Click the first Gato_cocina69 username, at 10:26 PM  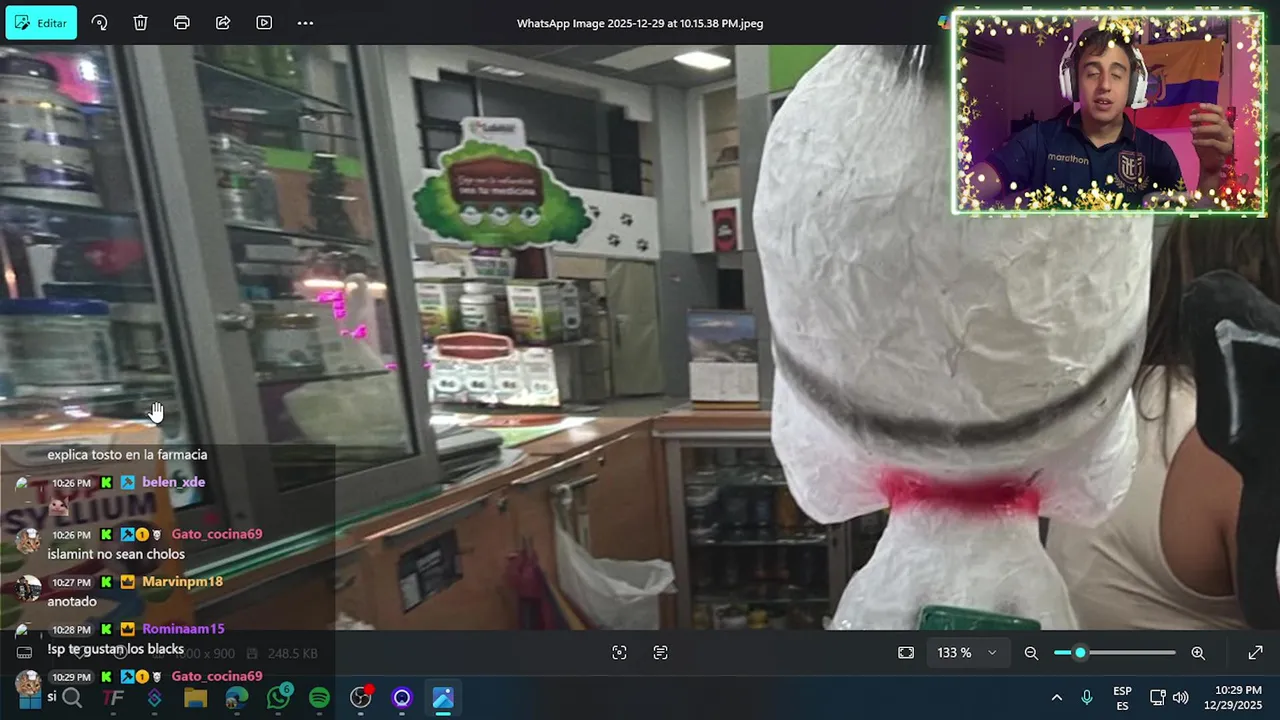[216, 534]
